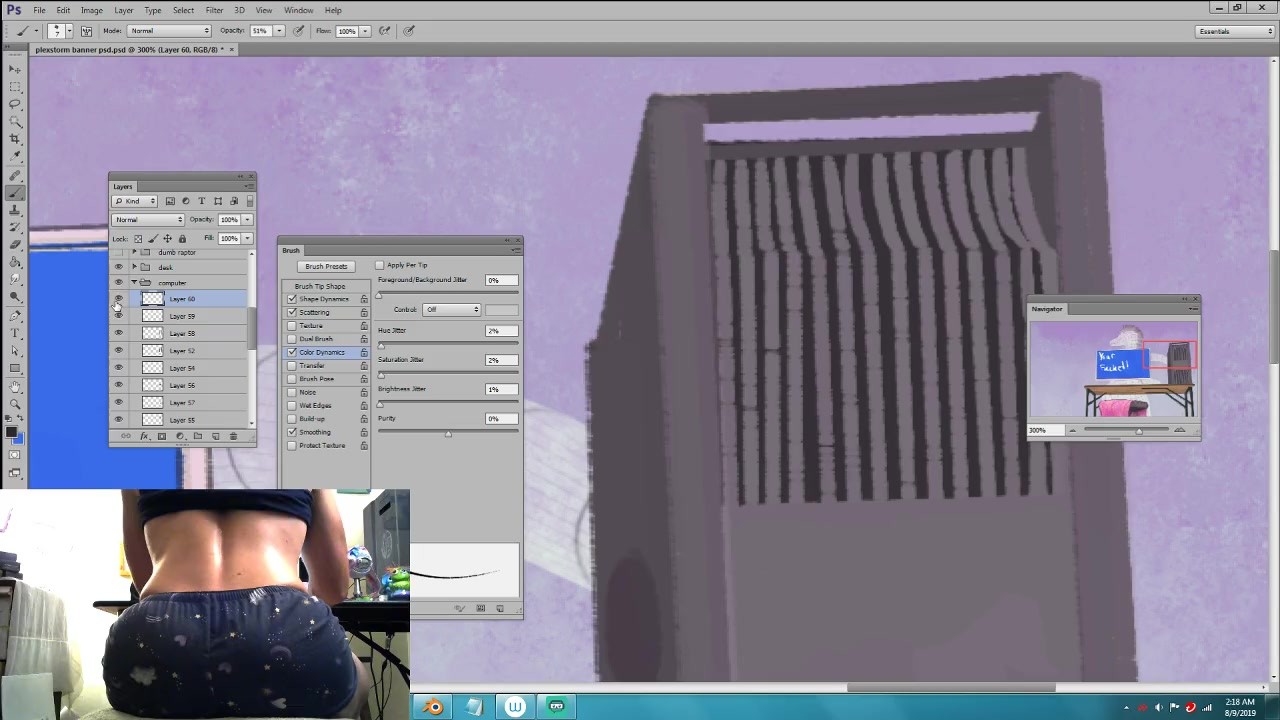
Task: Select the Eyedropper tool
Action: tap(15, 157)
